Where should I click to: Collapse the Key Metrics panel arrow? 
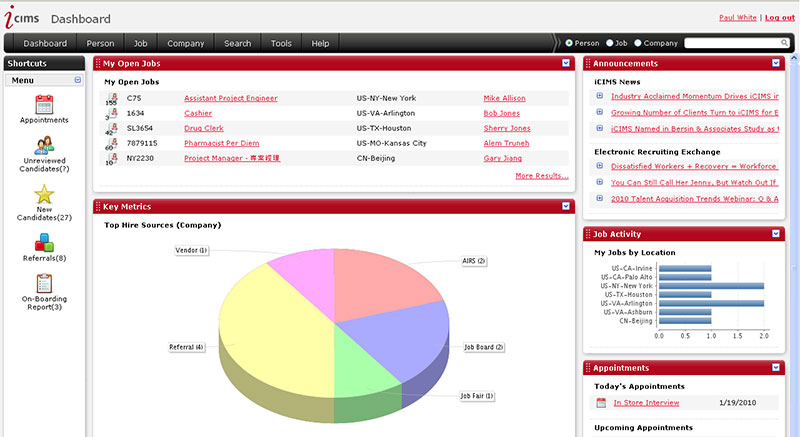(566, 206)
